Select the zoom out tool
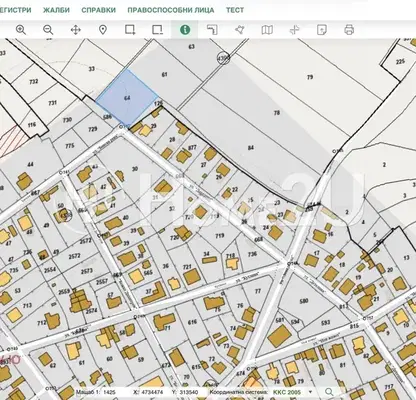This screenshot has width=416, height=400. (48, 30)
